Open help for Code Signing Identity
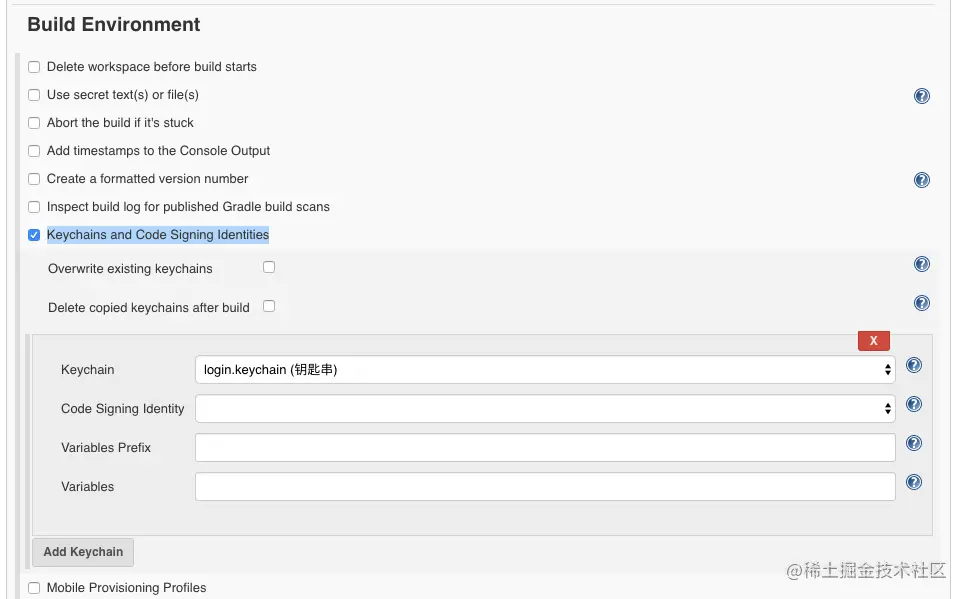 point(913,405)
